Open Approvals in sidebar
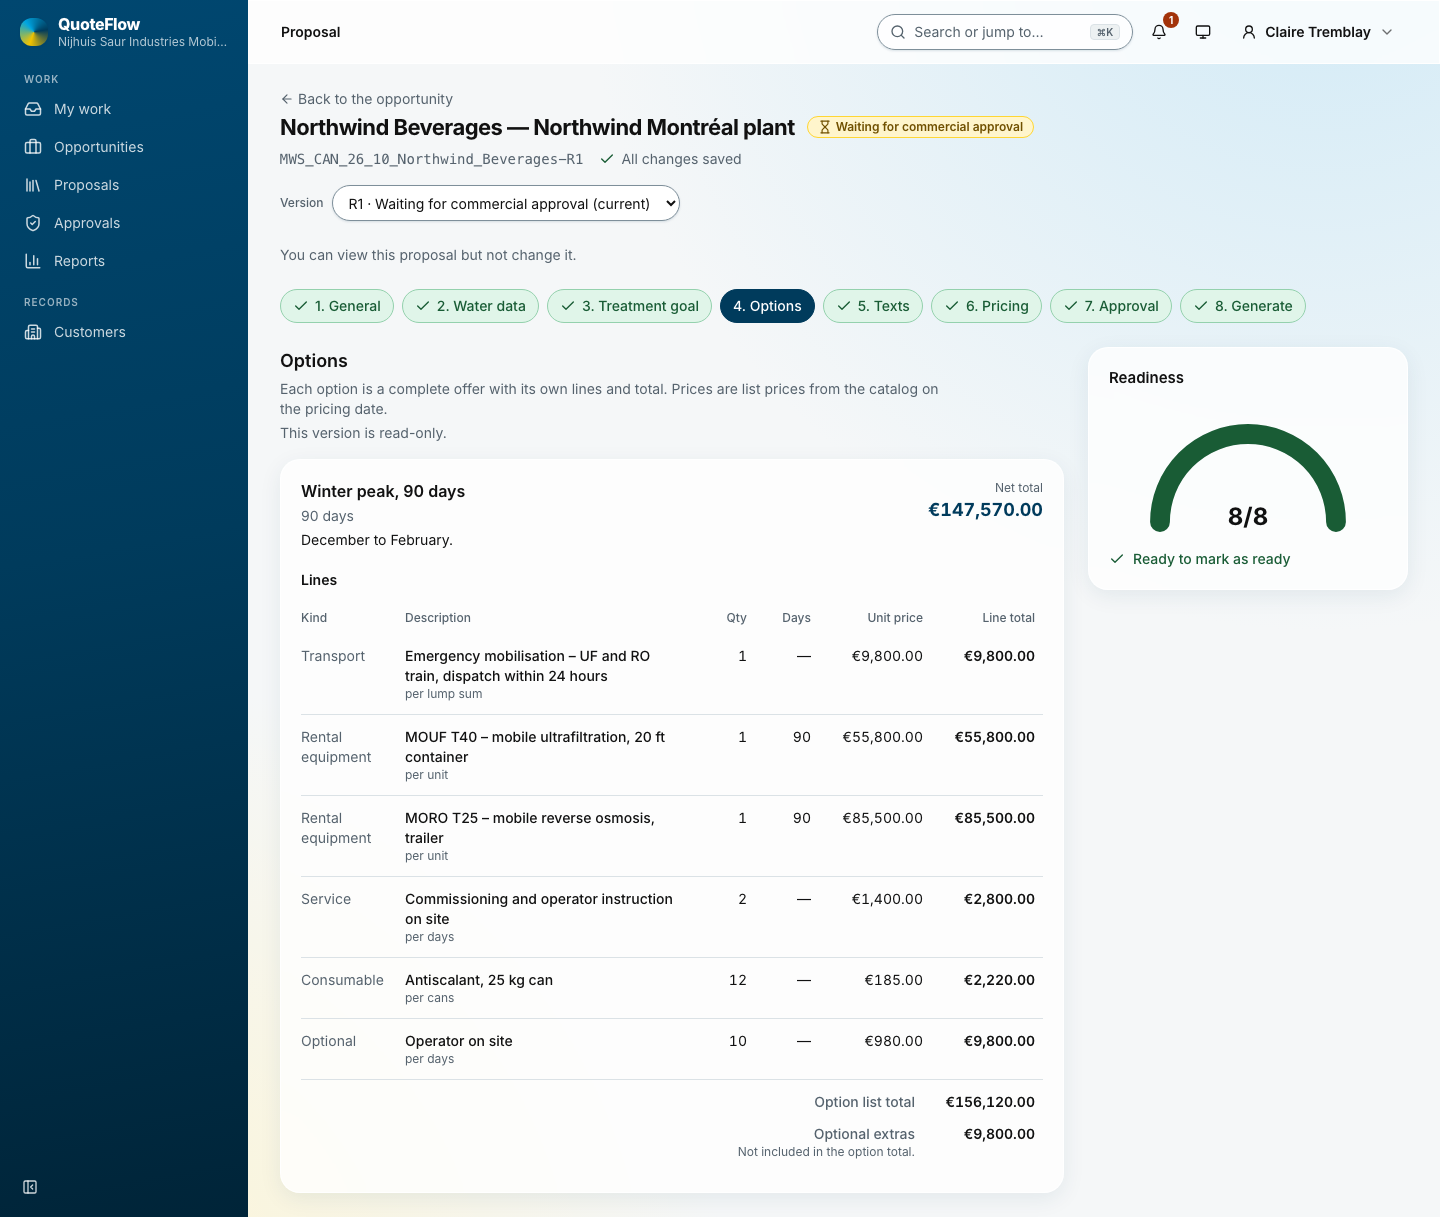Screen dimensions: 1440x1217 (x=124, y=223)
